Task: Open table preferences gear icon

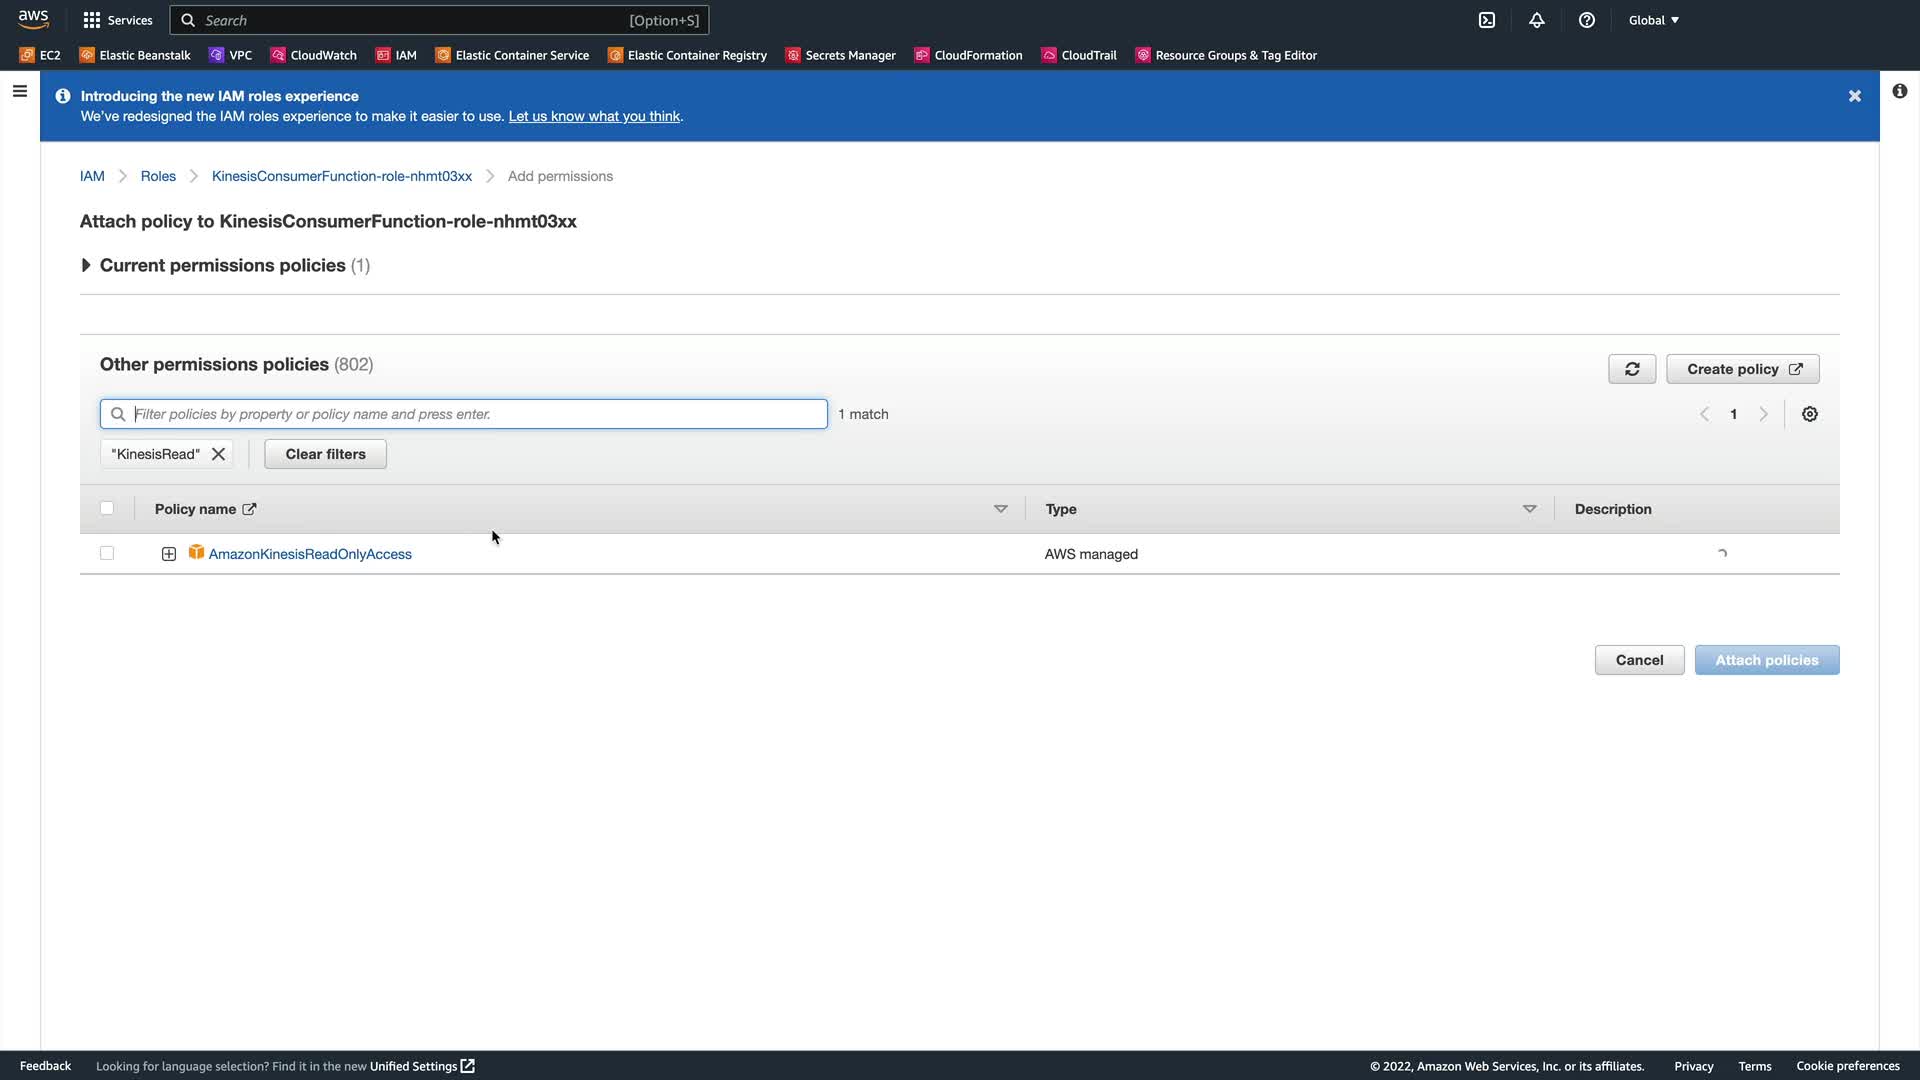Action: click(1810, 414)
